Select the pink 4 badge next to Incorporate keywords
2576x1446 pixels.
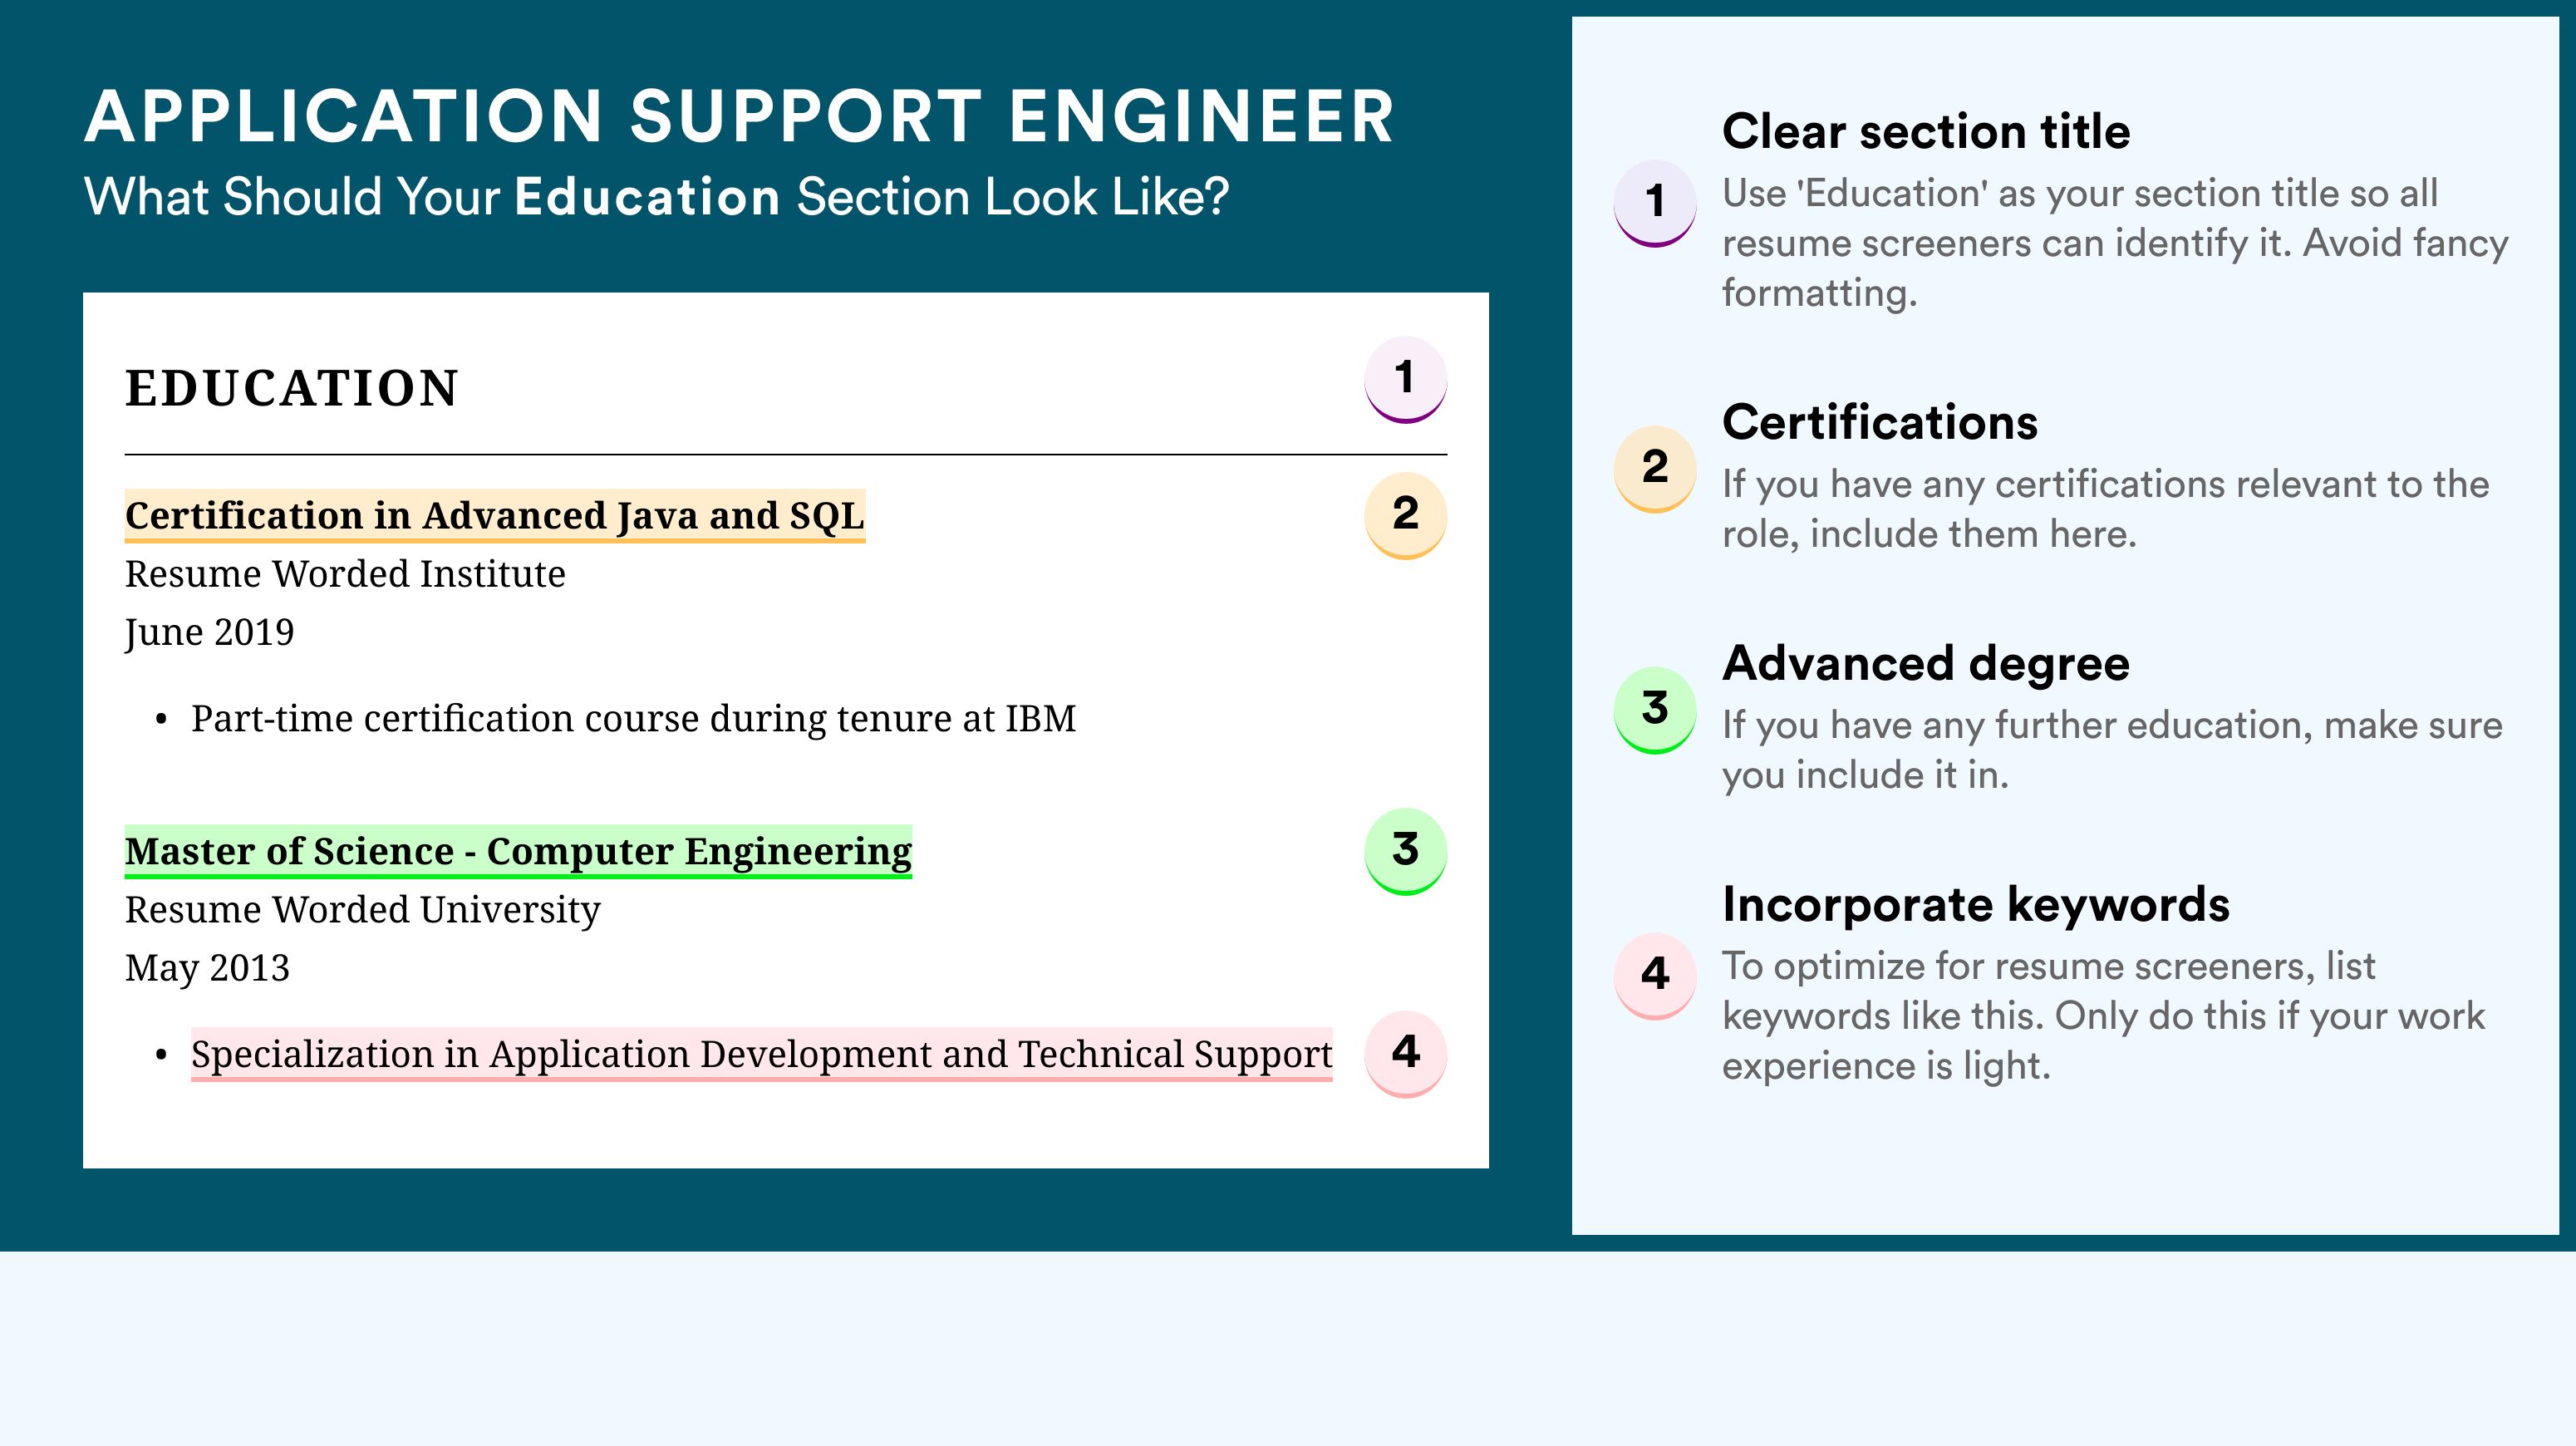[1655, 976]
